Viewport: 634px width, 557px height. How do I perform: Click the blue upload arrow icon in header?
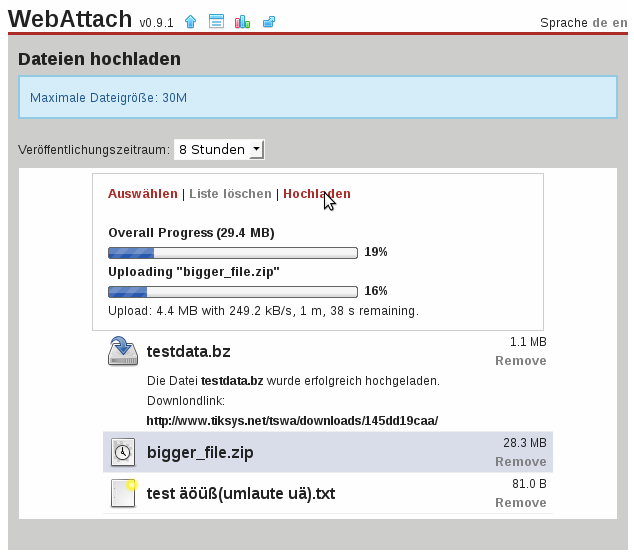190,21
